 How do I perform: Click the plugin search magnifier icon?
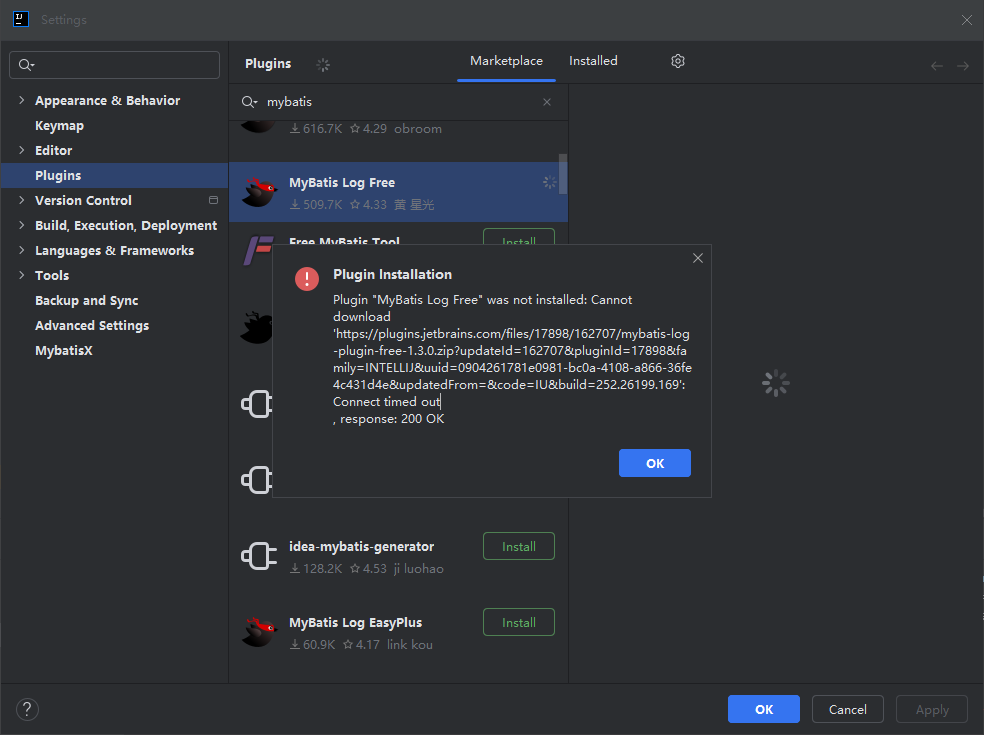[x=249, y=102]
